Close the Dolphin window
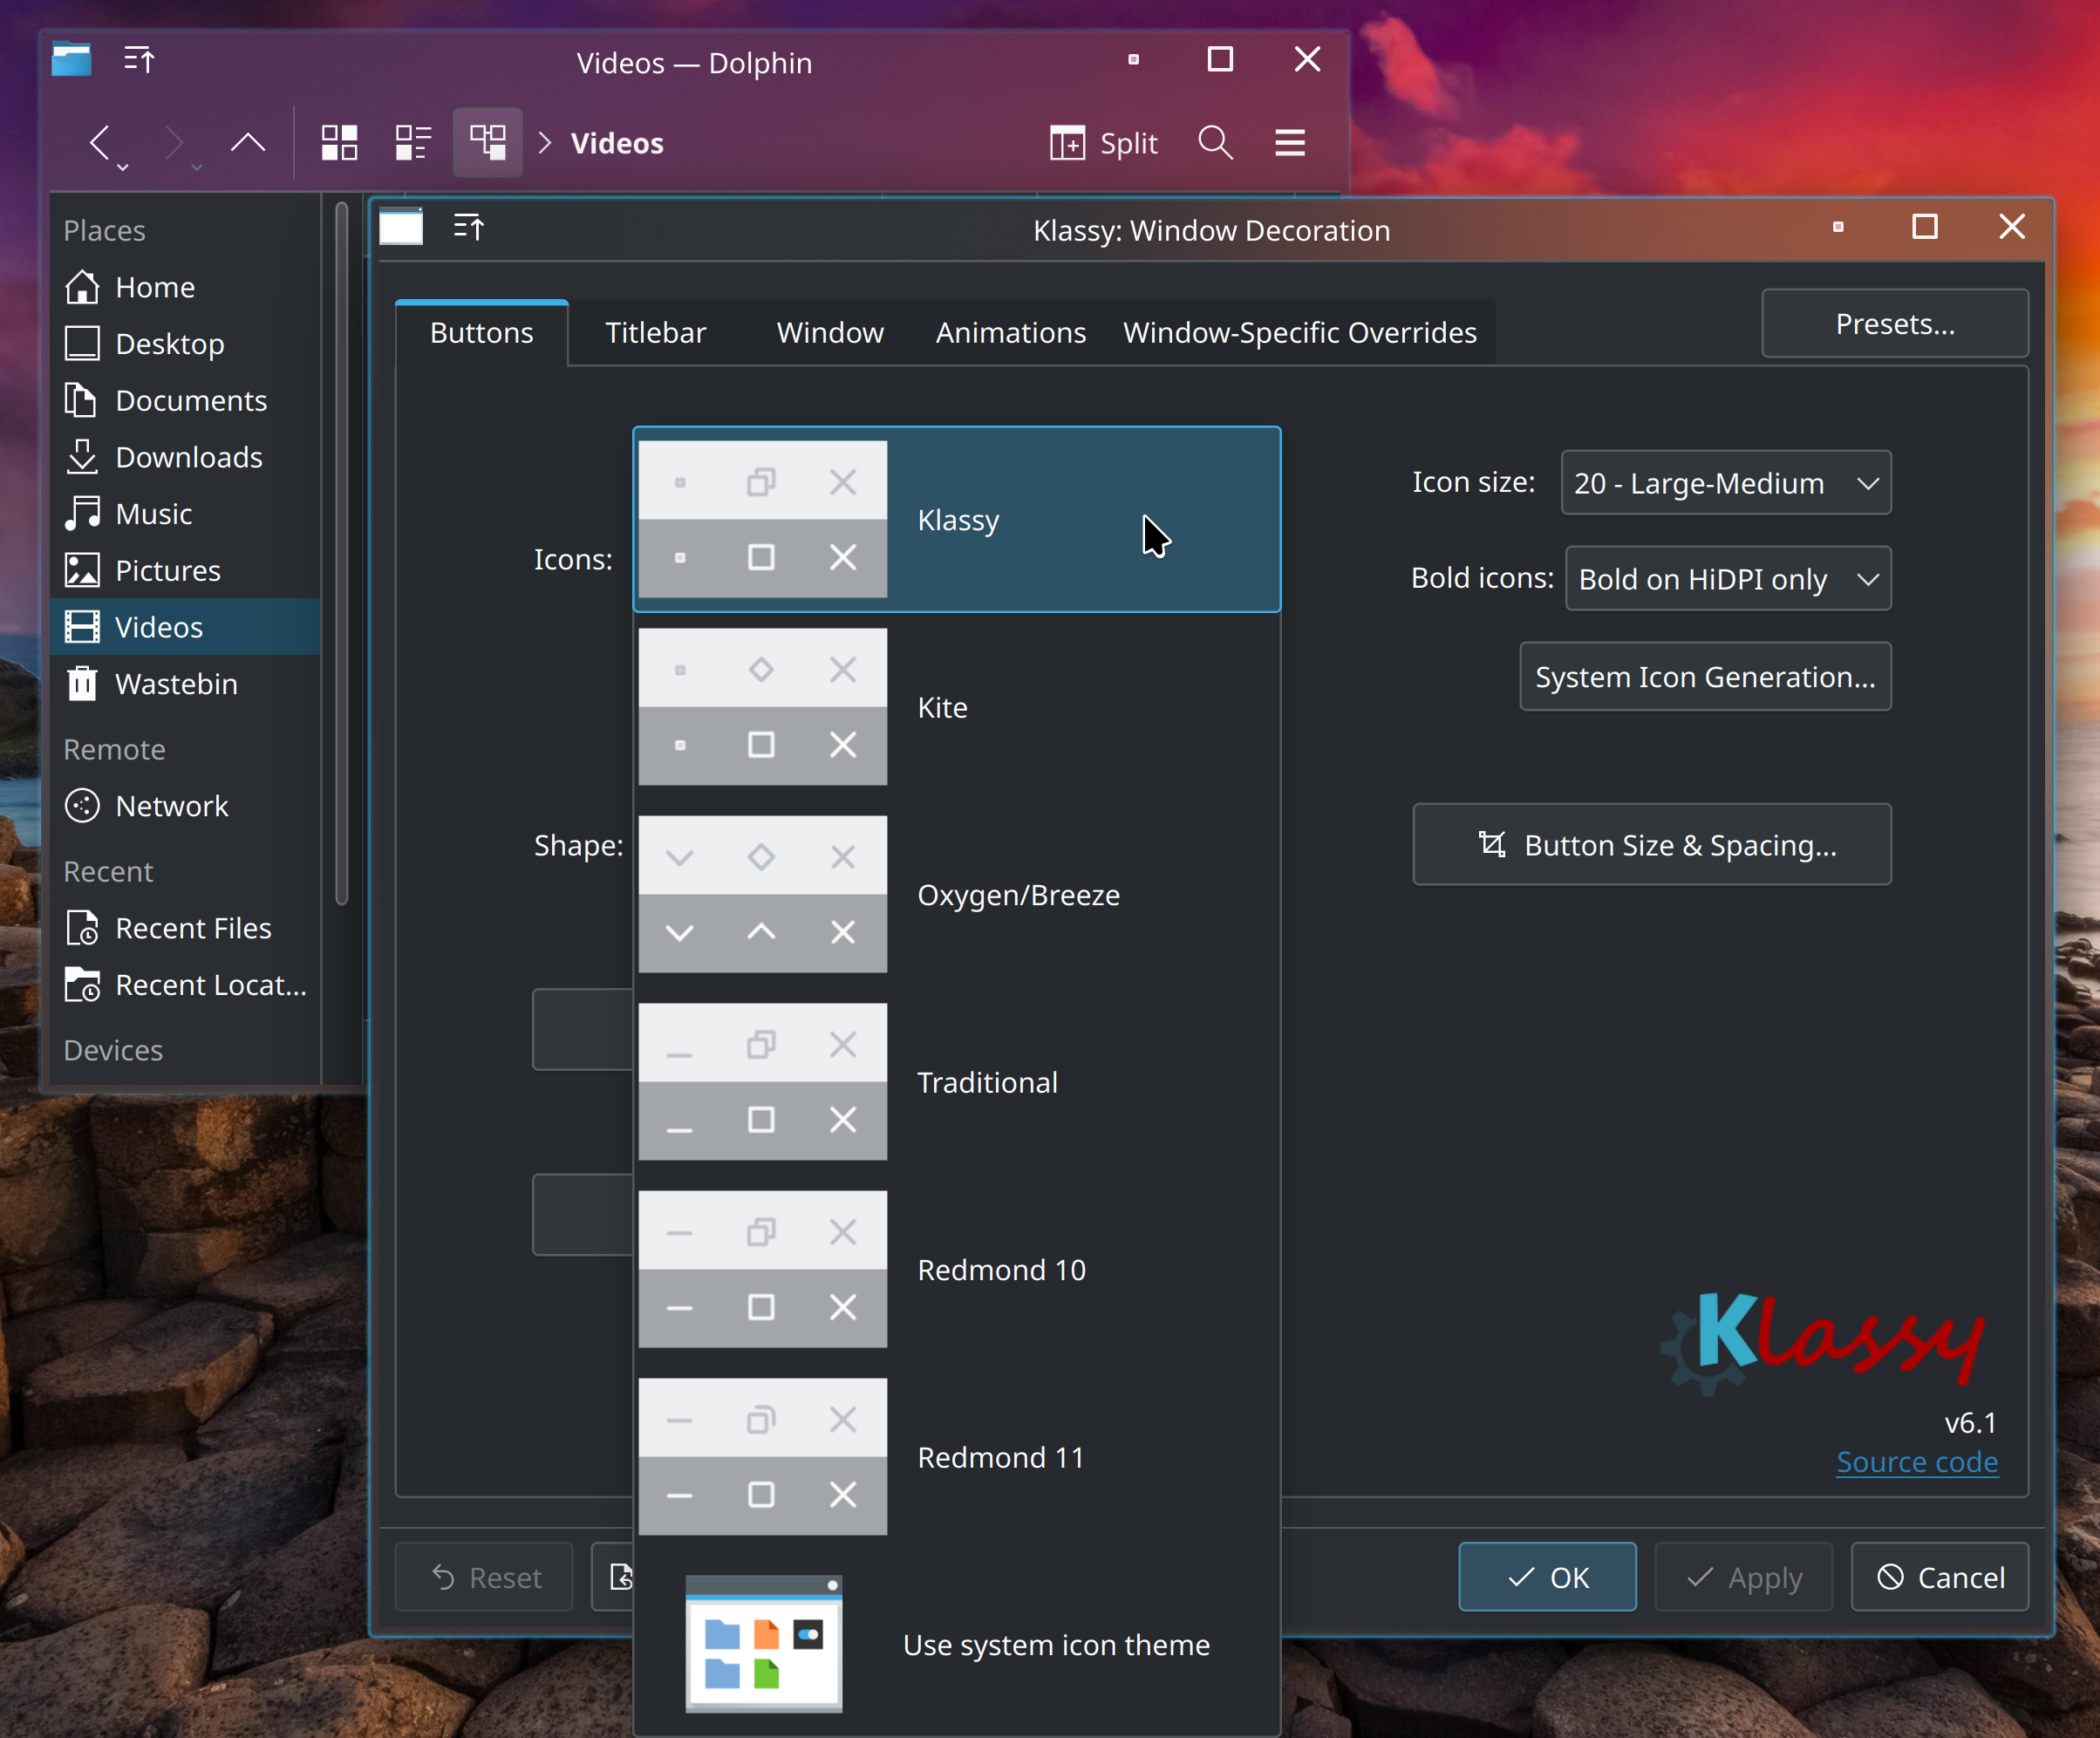 [x=1307, y=59]
